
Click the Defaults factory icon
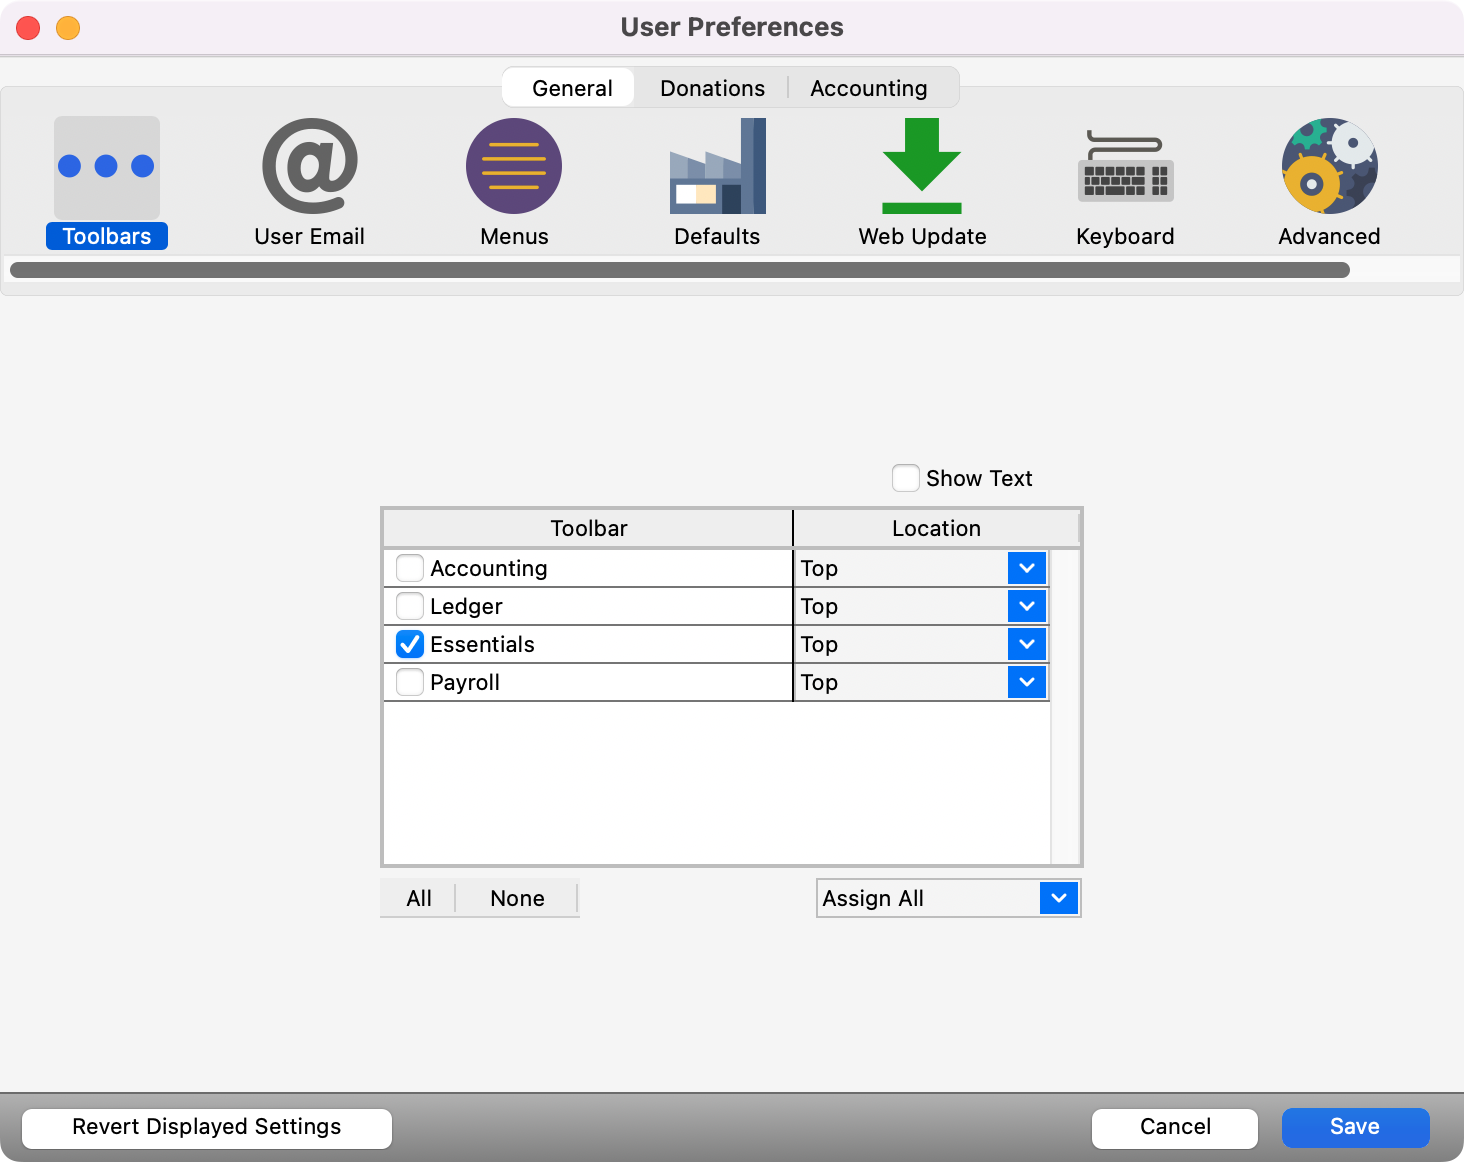pyautogui.click(x=717, y=167)
